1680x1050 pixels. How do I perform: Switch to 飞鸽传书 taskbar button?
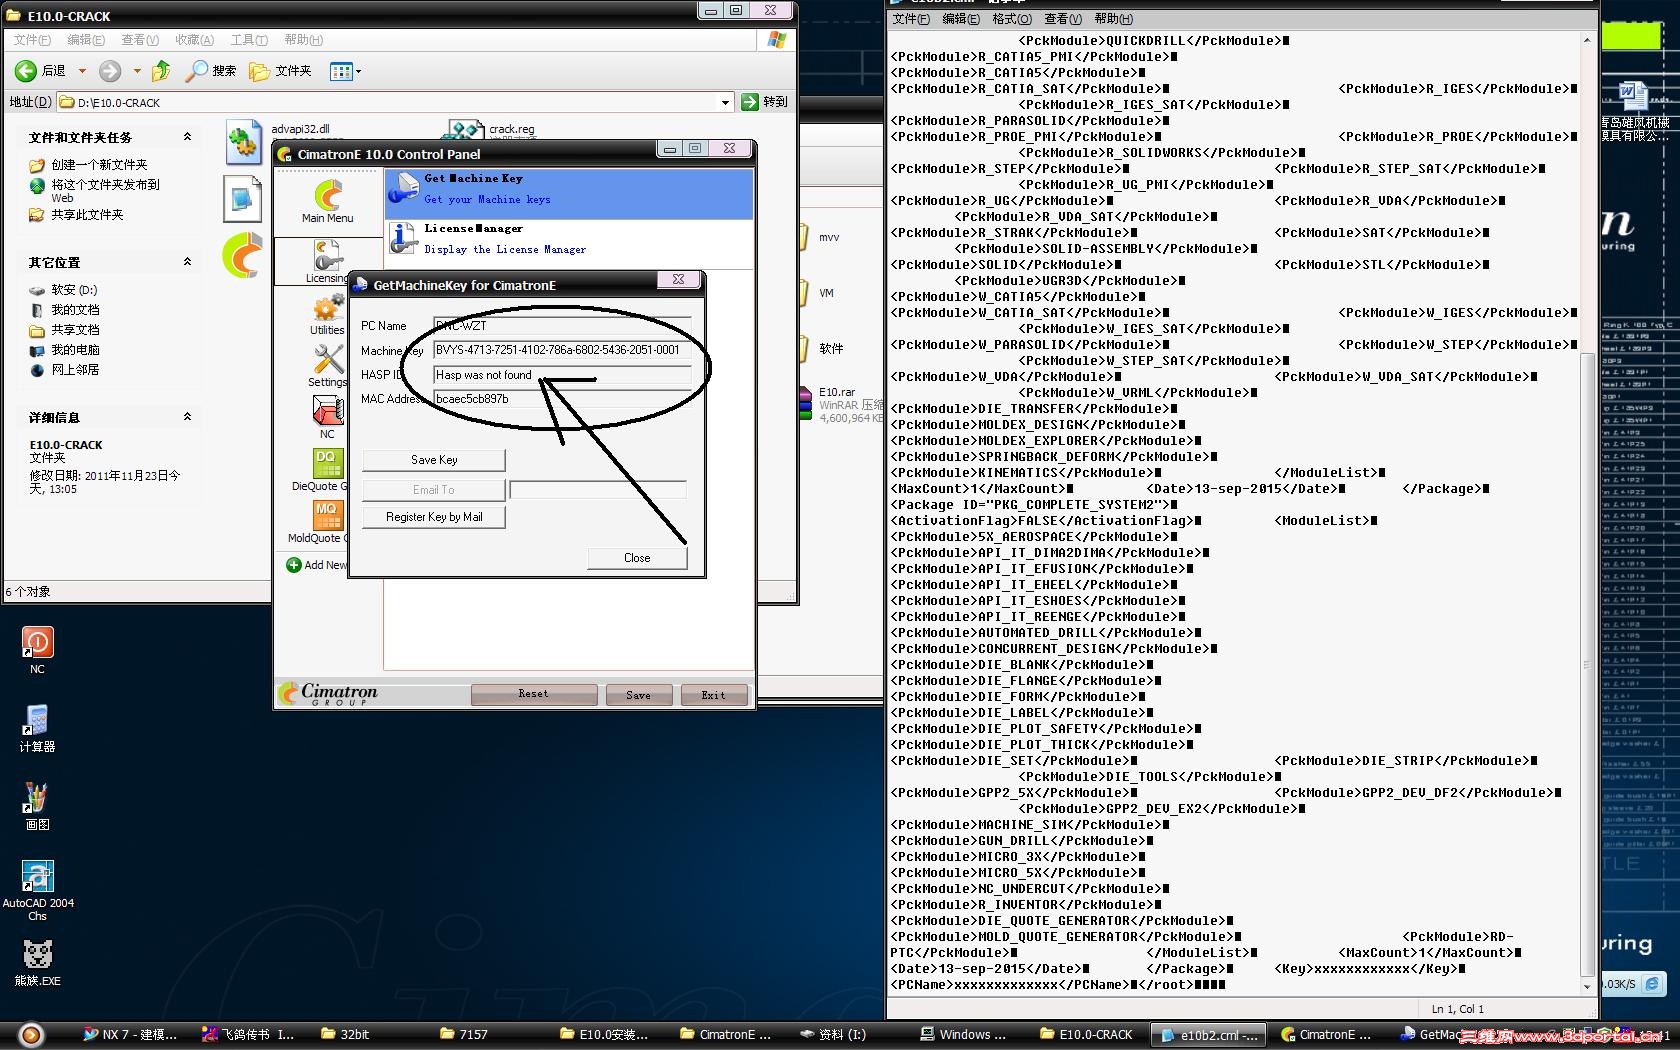(250, 1035)
